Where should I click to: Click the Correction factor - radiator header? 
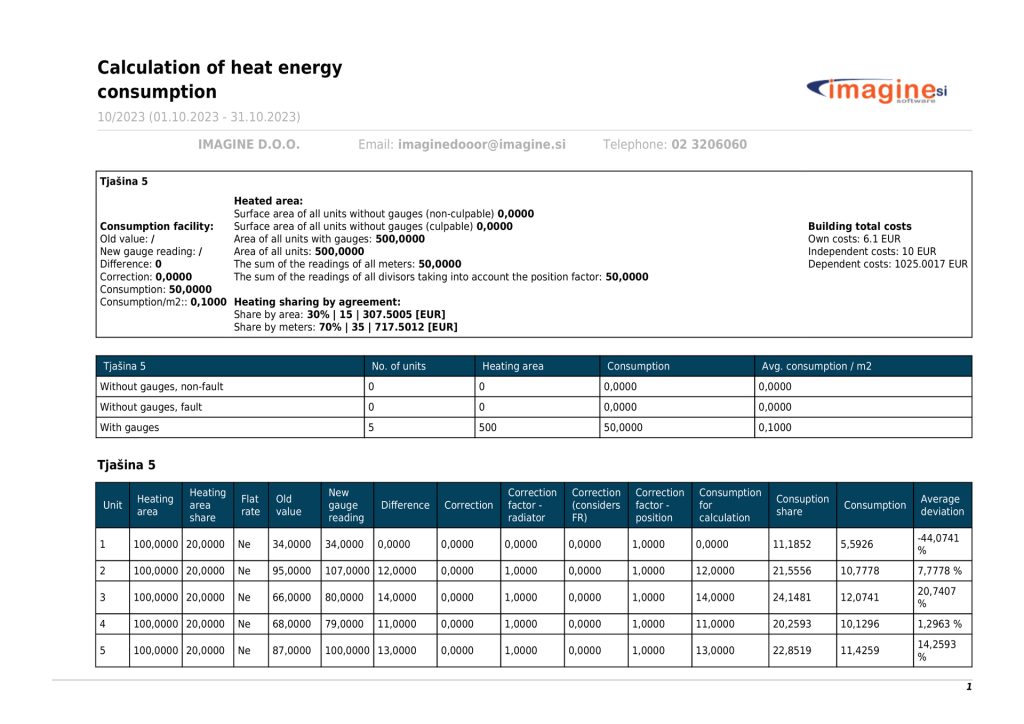(532, 505)
